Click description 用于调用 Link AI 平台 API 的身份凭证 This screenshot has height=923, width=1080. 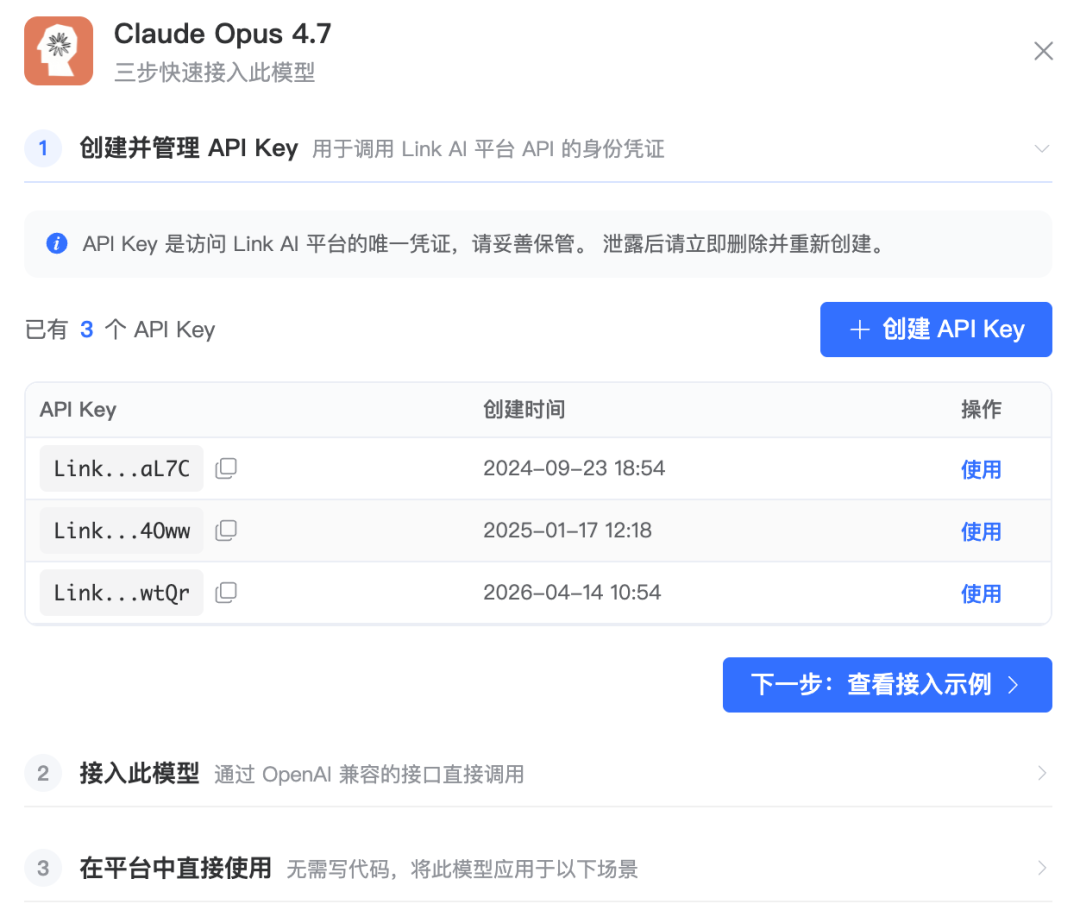pyautogui.click(x=488, y=149)
